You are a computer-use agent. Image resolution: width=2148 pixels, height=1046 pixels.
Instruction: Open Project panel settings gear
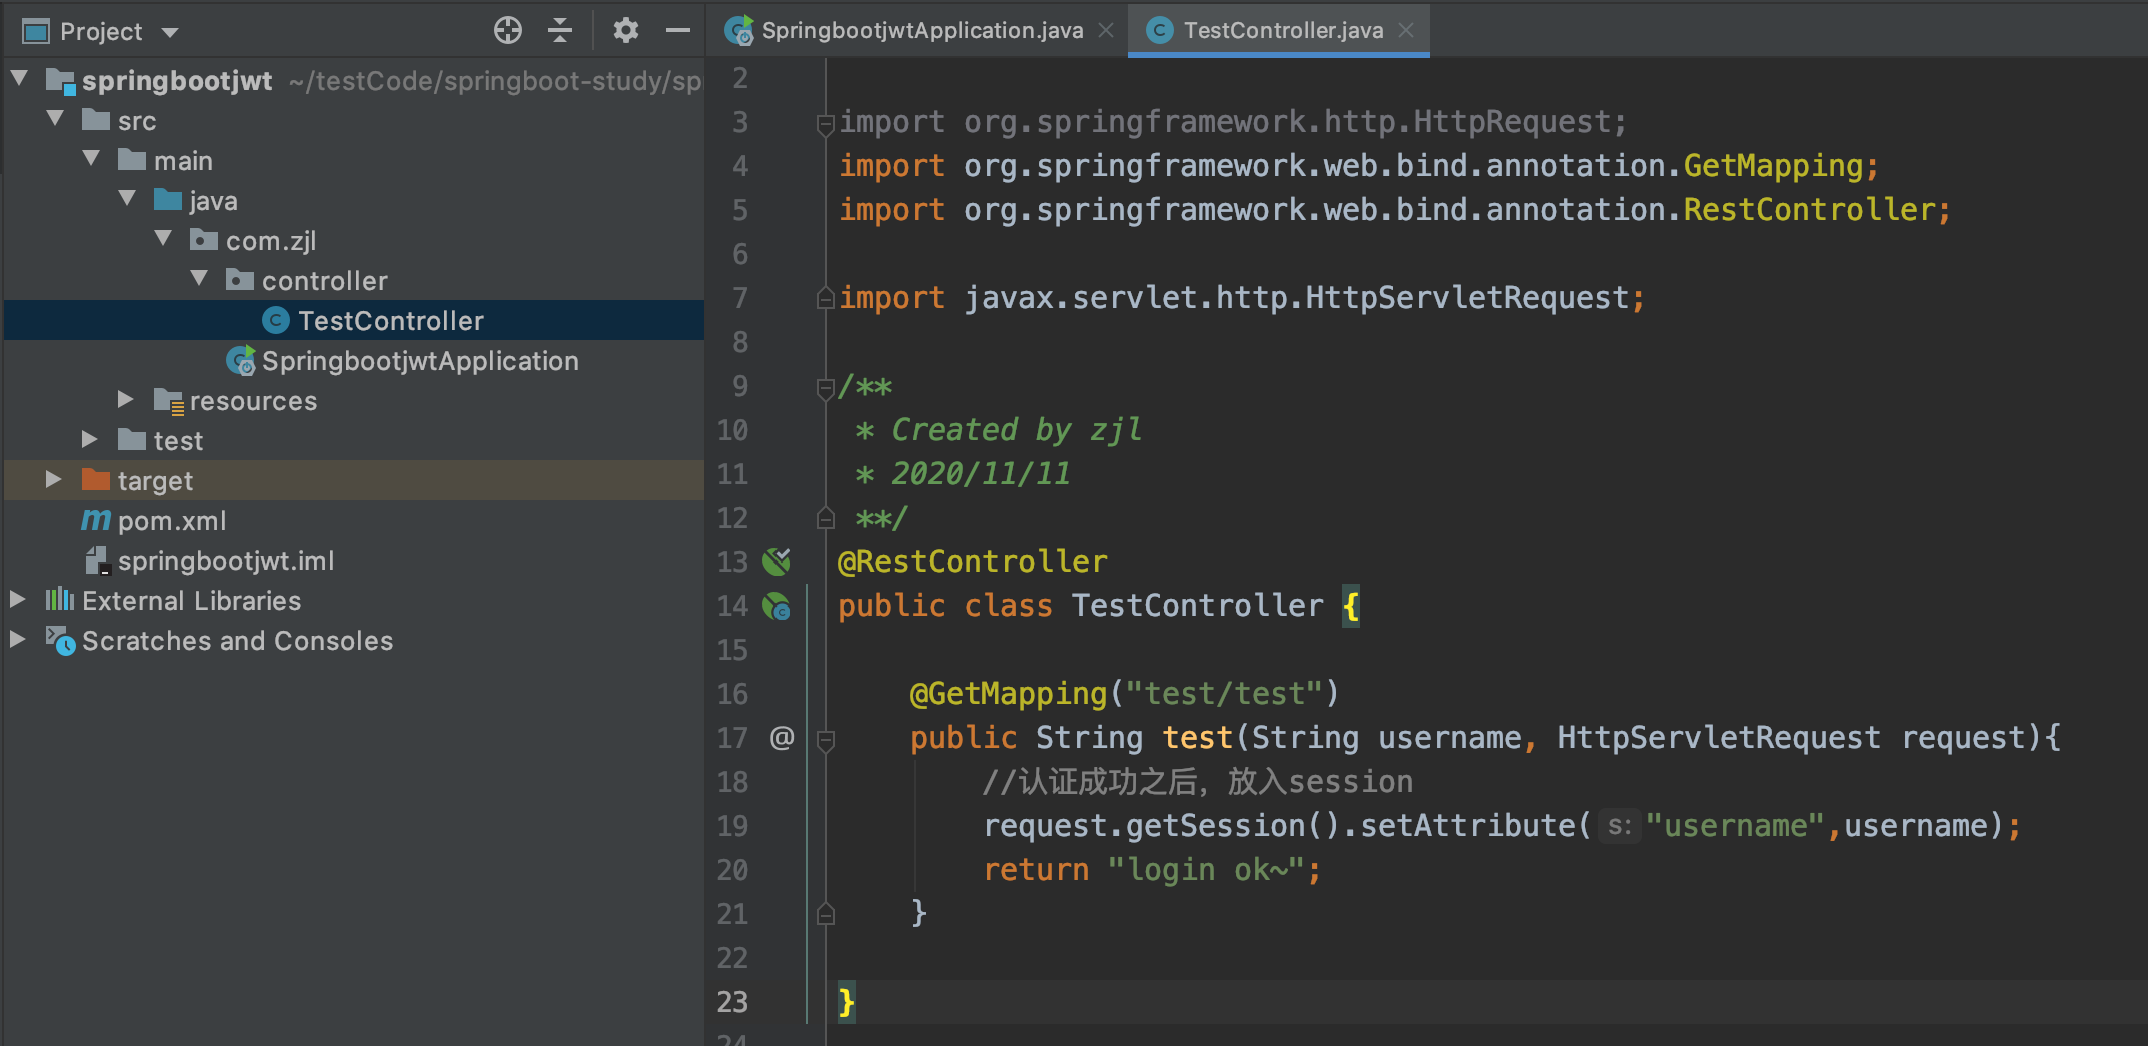click(626, 31)
